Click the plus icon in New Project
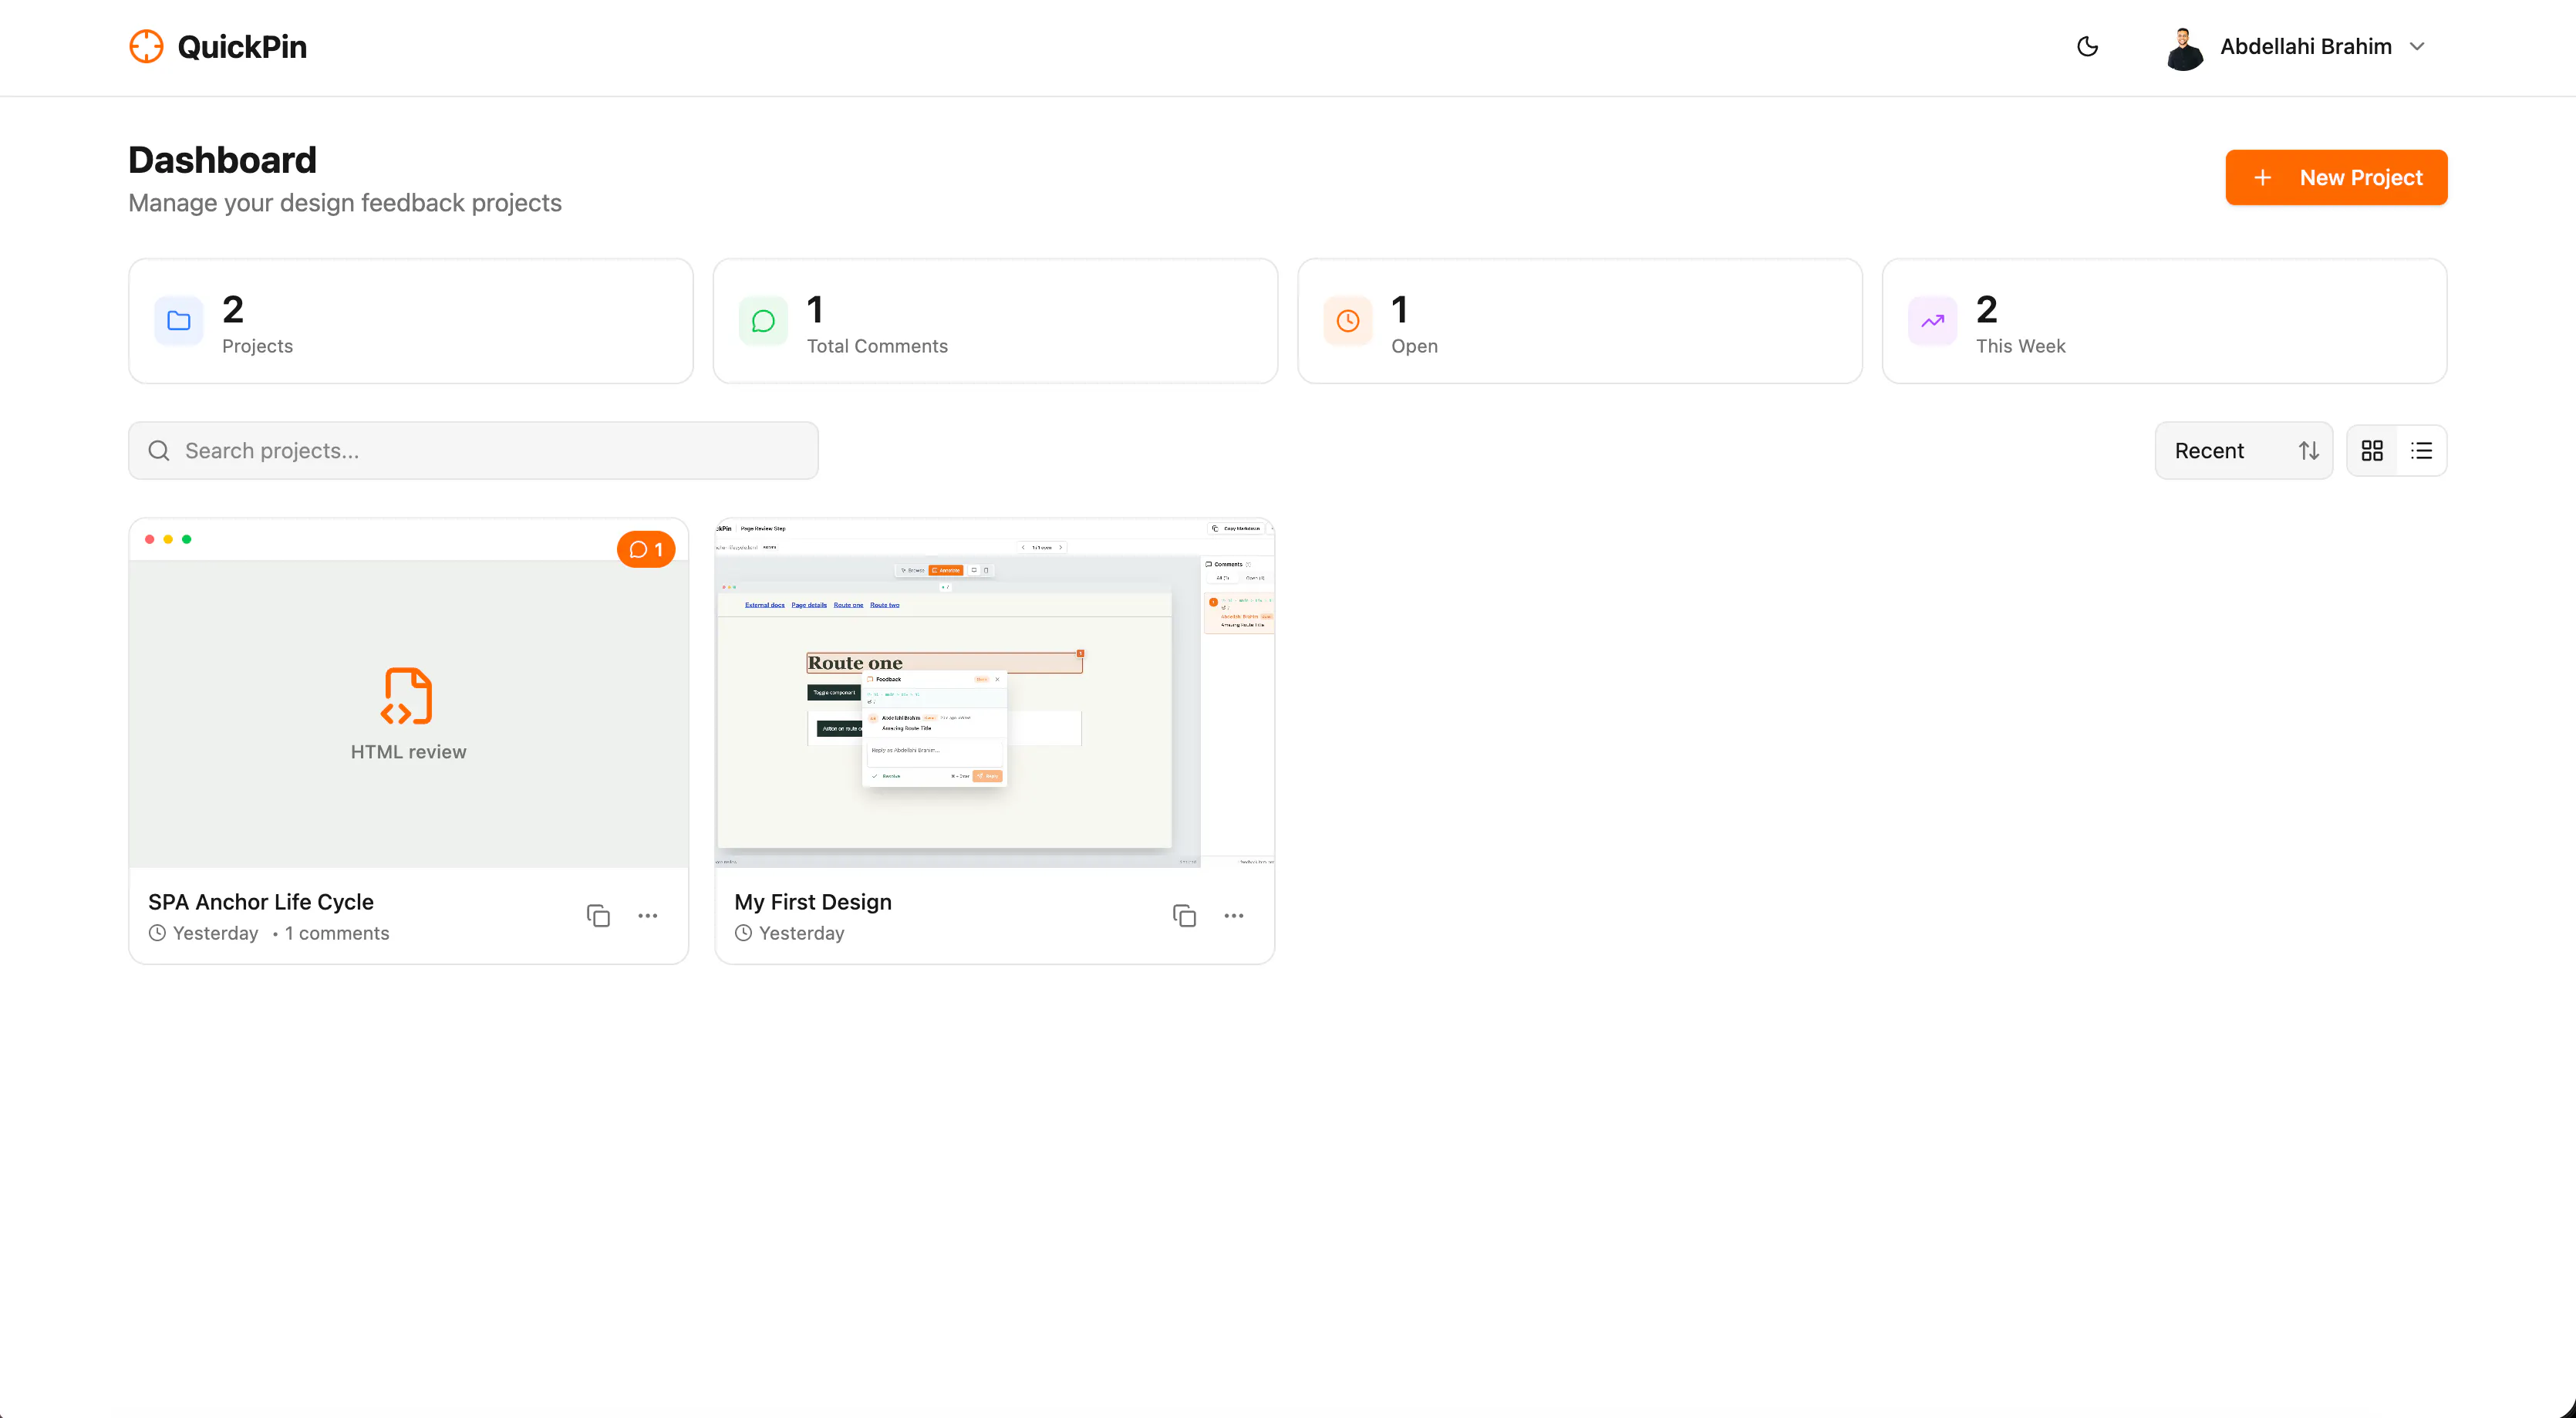Image resolution: width=2576 pixels, height=1418 pixels. 2262,177
